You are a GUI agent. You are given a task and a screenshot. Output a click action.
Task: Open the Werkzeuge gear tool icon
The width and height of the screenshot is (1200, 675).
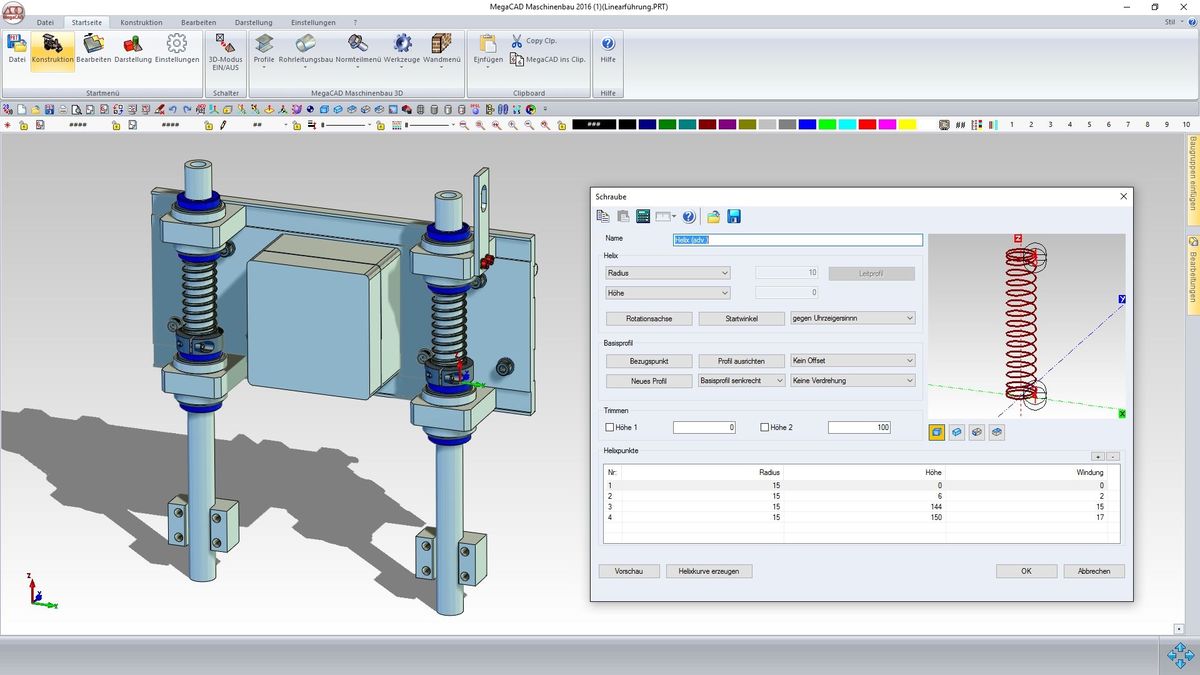coord(402,44)
